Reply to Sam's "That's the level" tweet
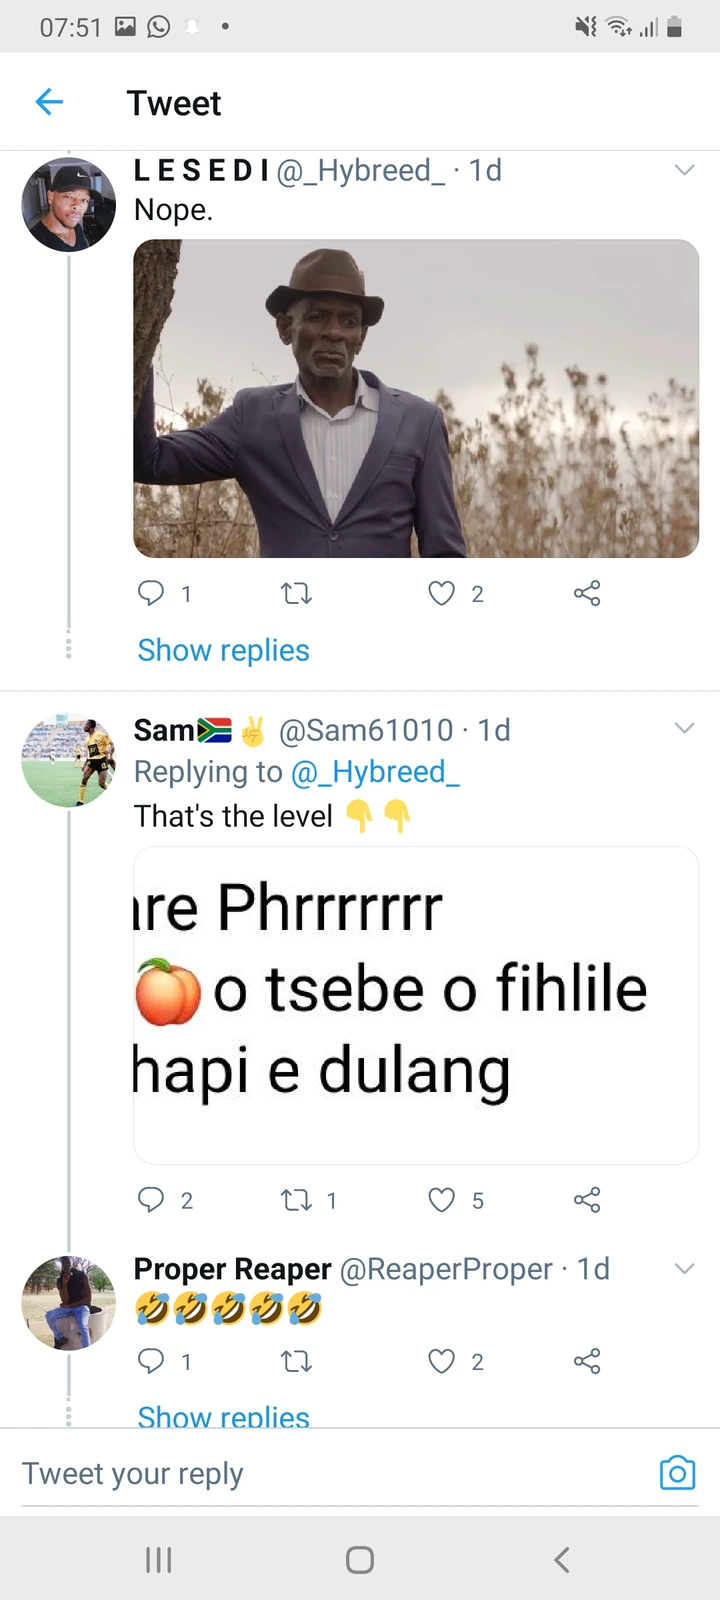The image size is (720, 1600). click(151, 1199)
